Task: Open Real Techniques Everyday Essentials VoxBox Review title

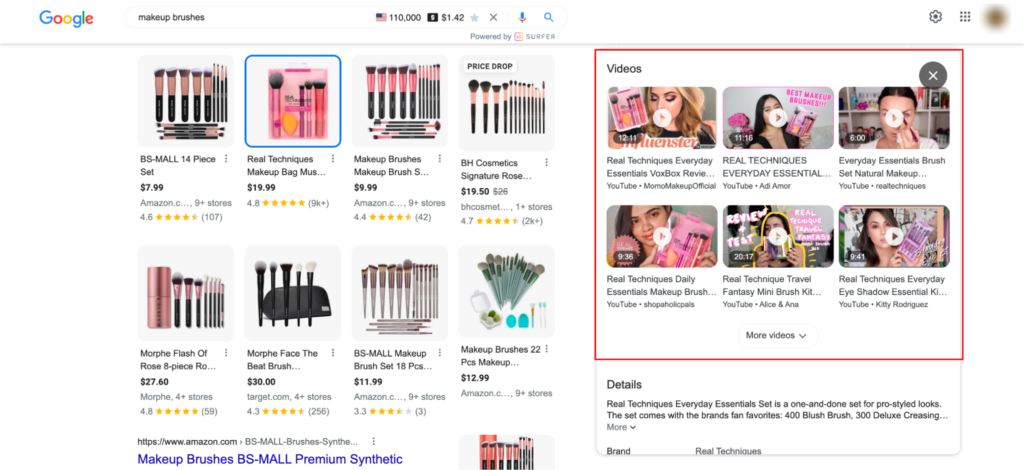Action: click(661, 167)
